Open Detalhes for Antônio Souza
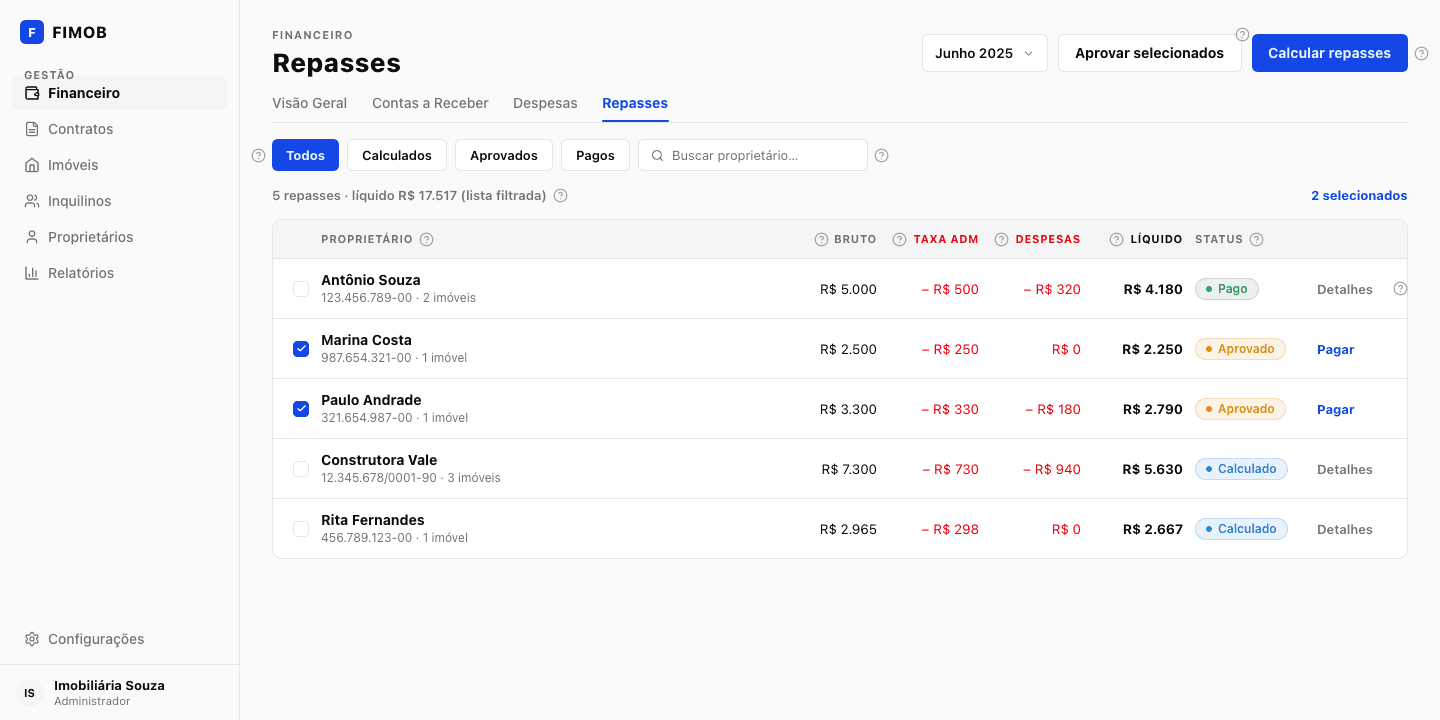This screenshot has width=1440, height=720. tap(1345, 289)
